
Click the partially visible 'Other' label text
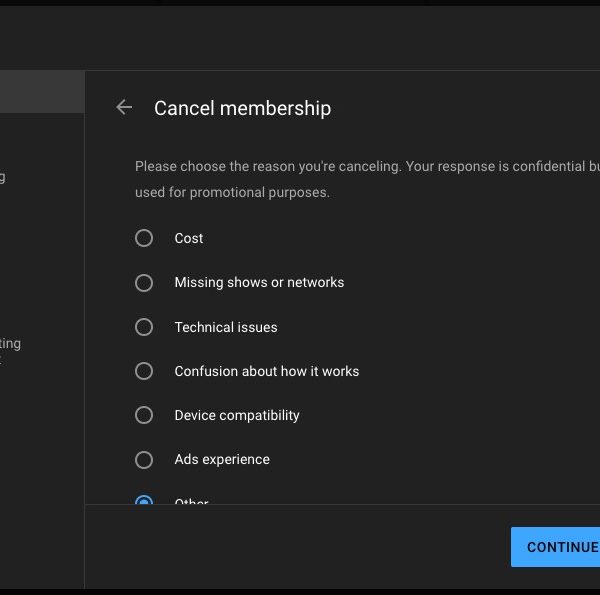pos(191,500)
